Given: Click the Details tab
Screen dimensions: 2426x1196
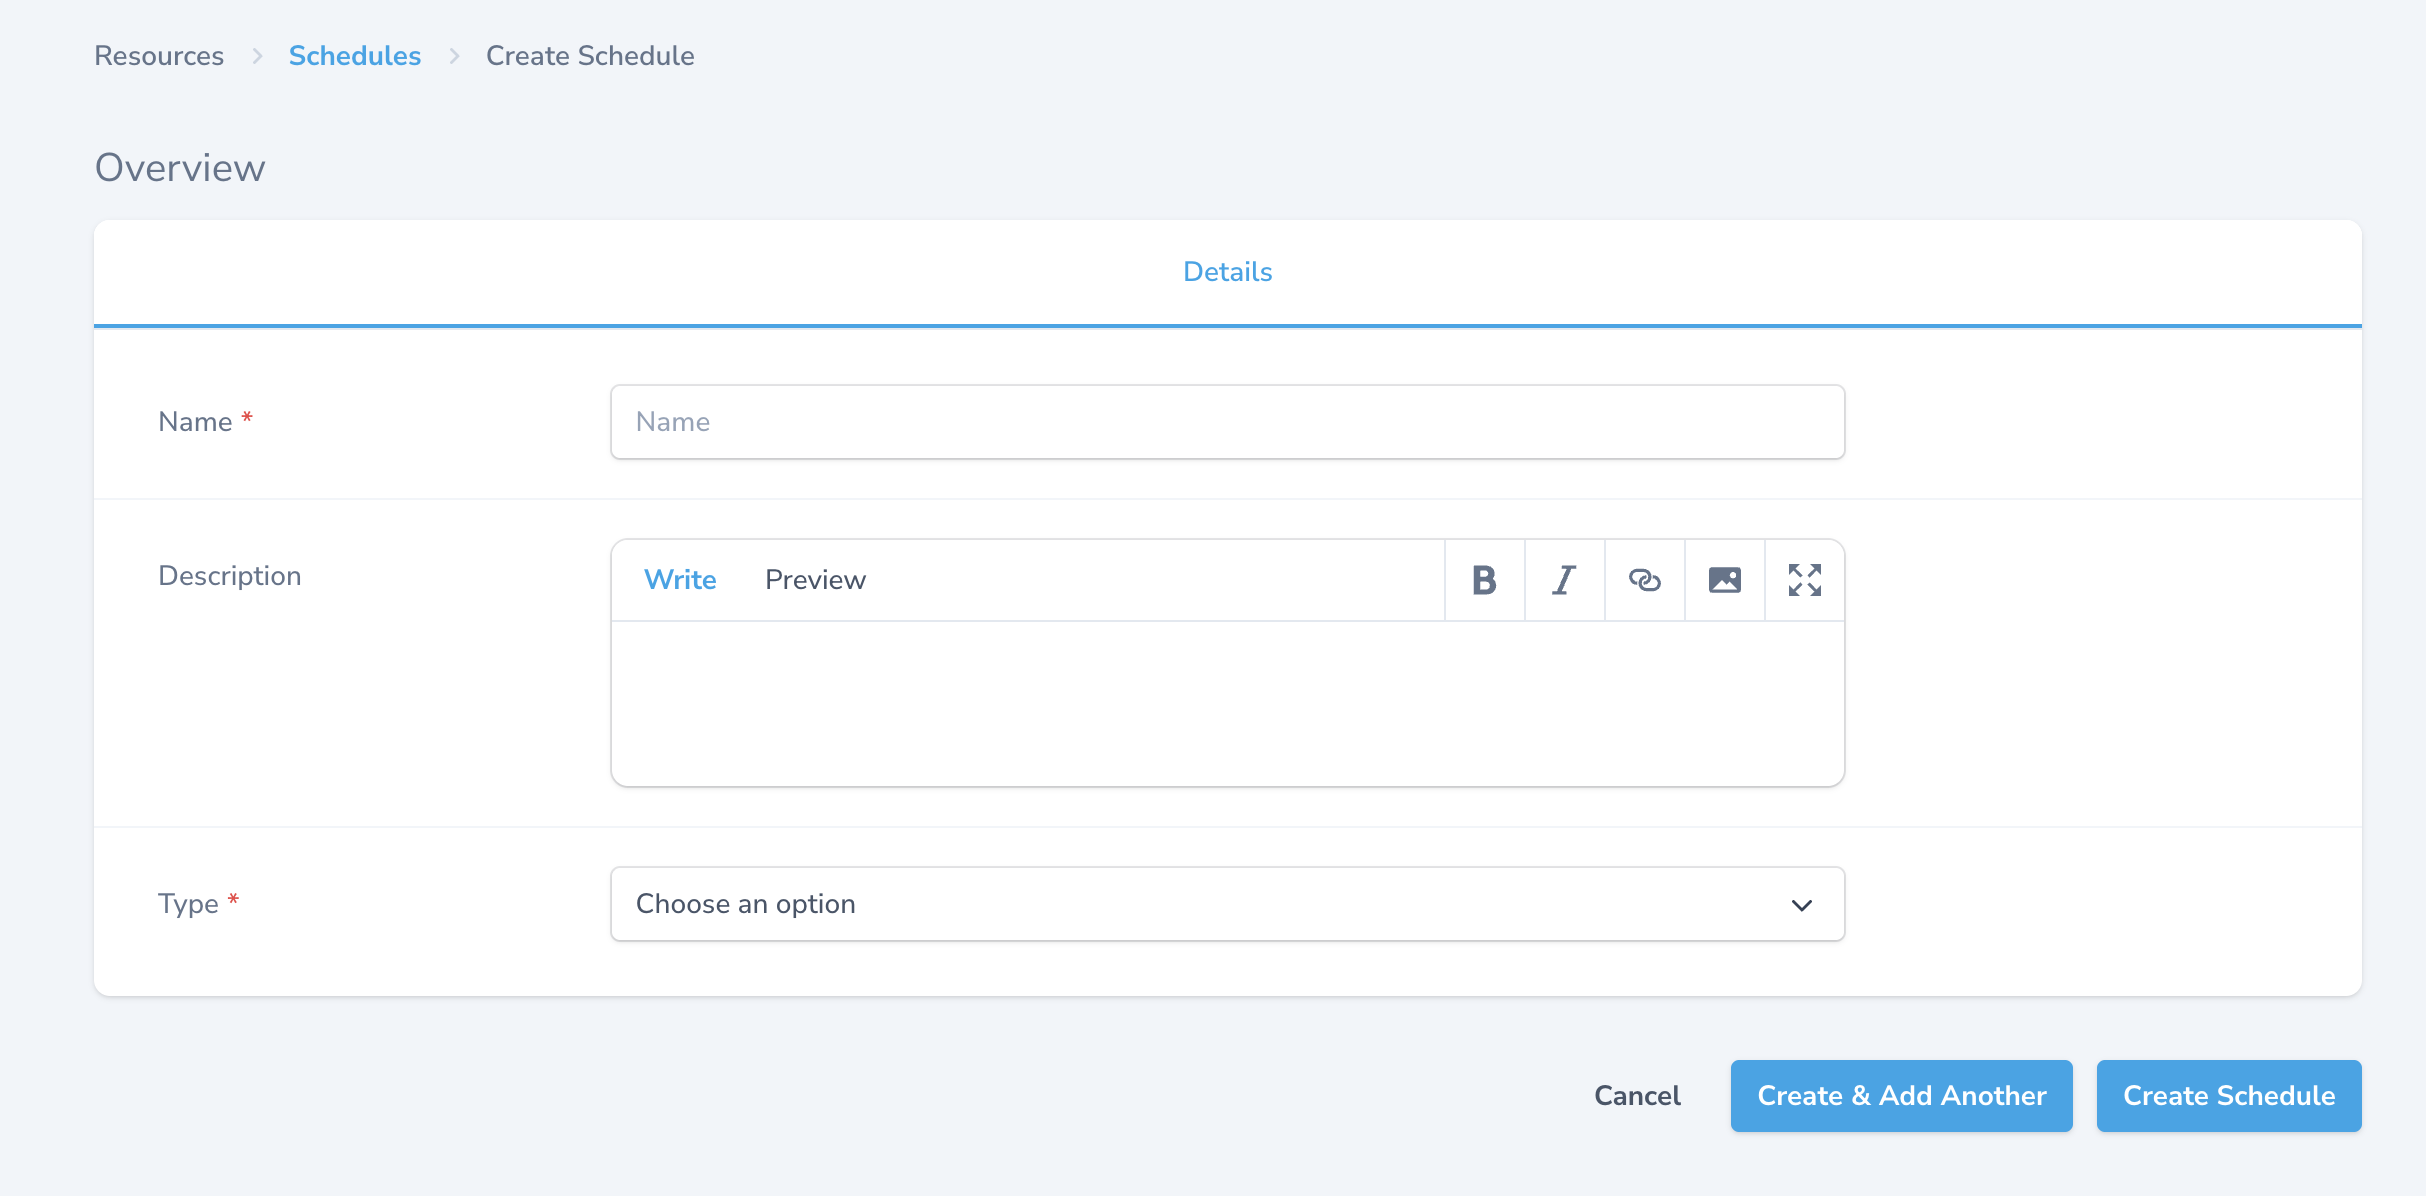Looking at the screenshot, I should [x=1226, y=271].
